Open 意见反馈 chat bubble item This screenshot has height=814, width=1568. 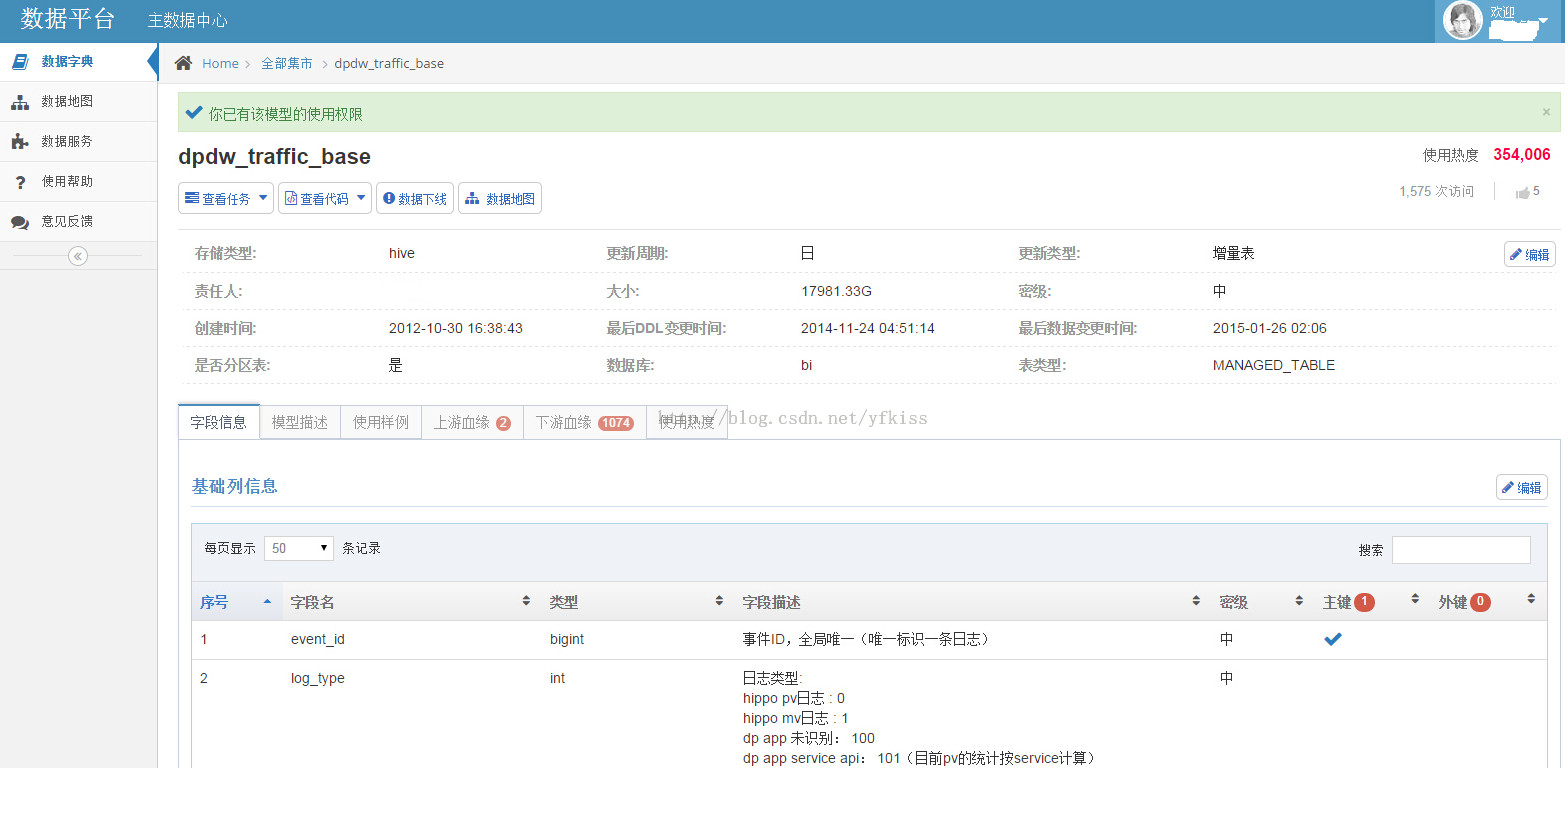click(x=67, y=221)
